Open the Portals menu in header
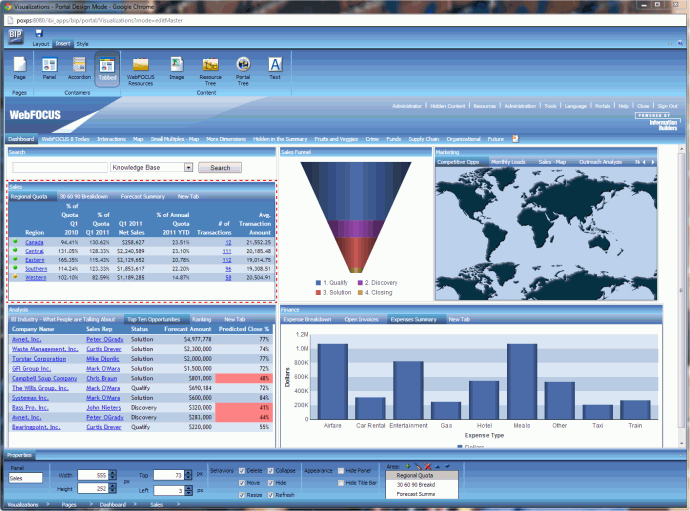The image size is (690, 511). 602,106
